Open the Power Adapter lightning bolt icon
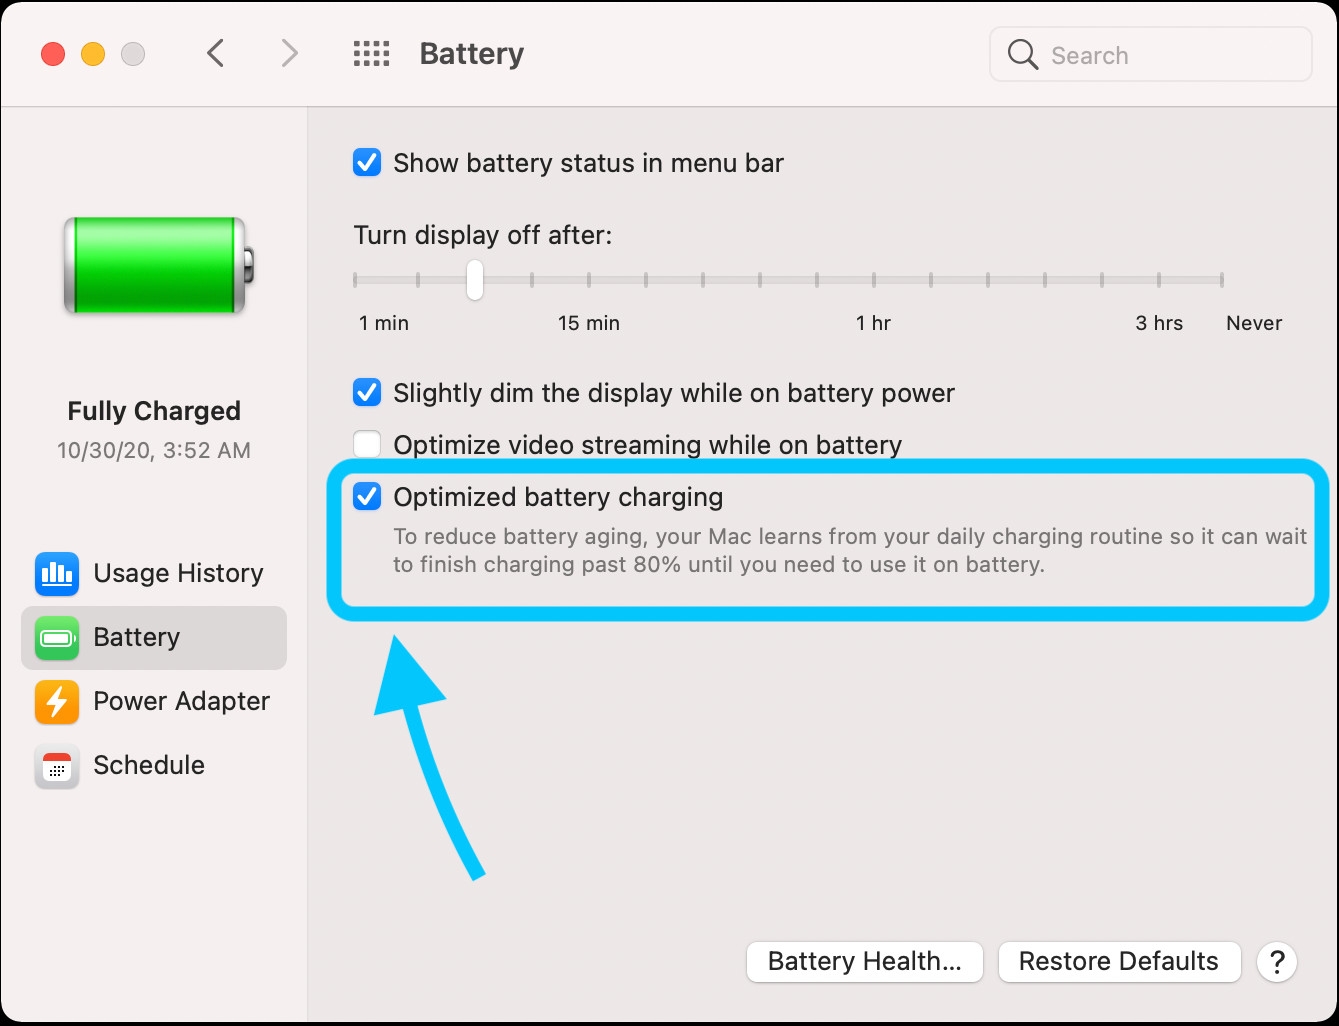This screenshot has width=1339, height=1026. pos(57,701)
